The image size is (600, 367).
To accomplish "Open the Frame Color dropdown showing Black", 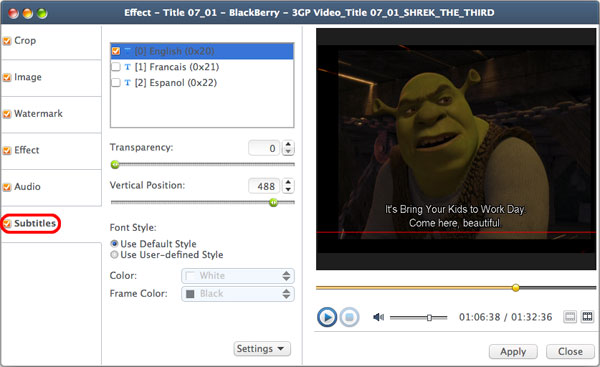I will (x=238, y=294).
